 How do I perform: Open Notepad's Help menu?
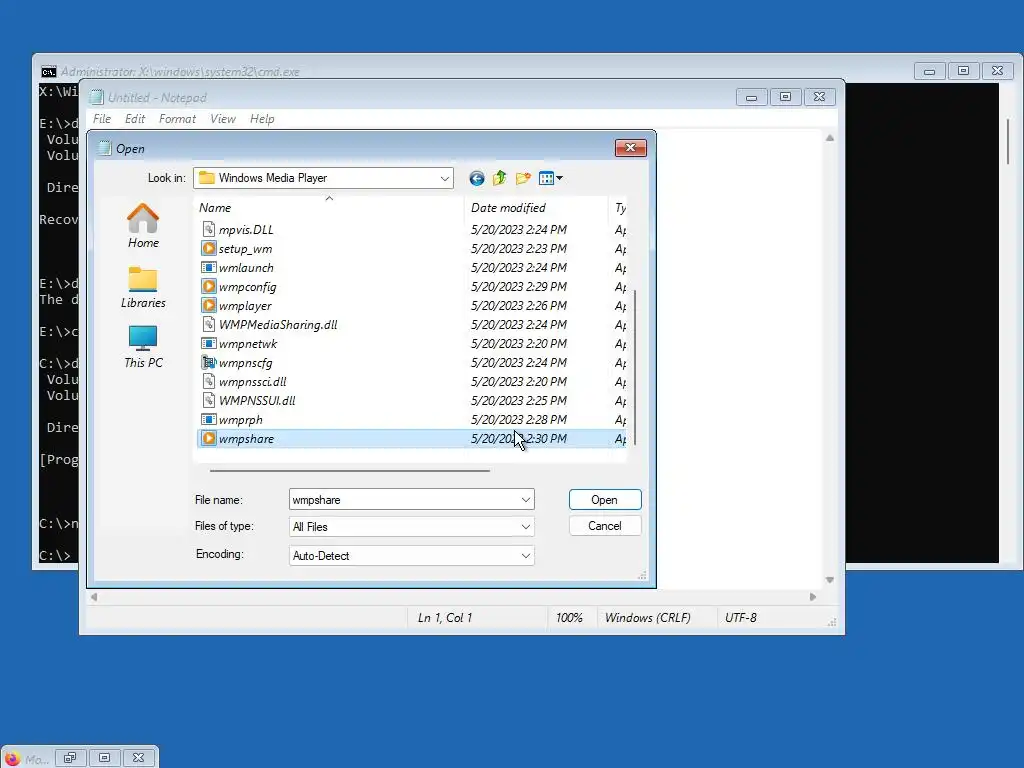tap(262, 119)
